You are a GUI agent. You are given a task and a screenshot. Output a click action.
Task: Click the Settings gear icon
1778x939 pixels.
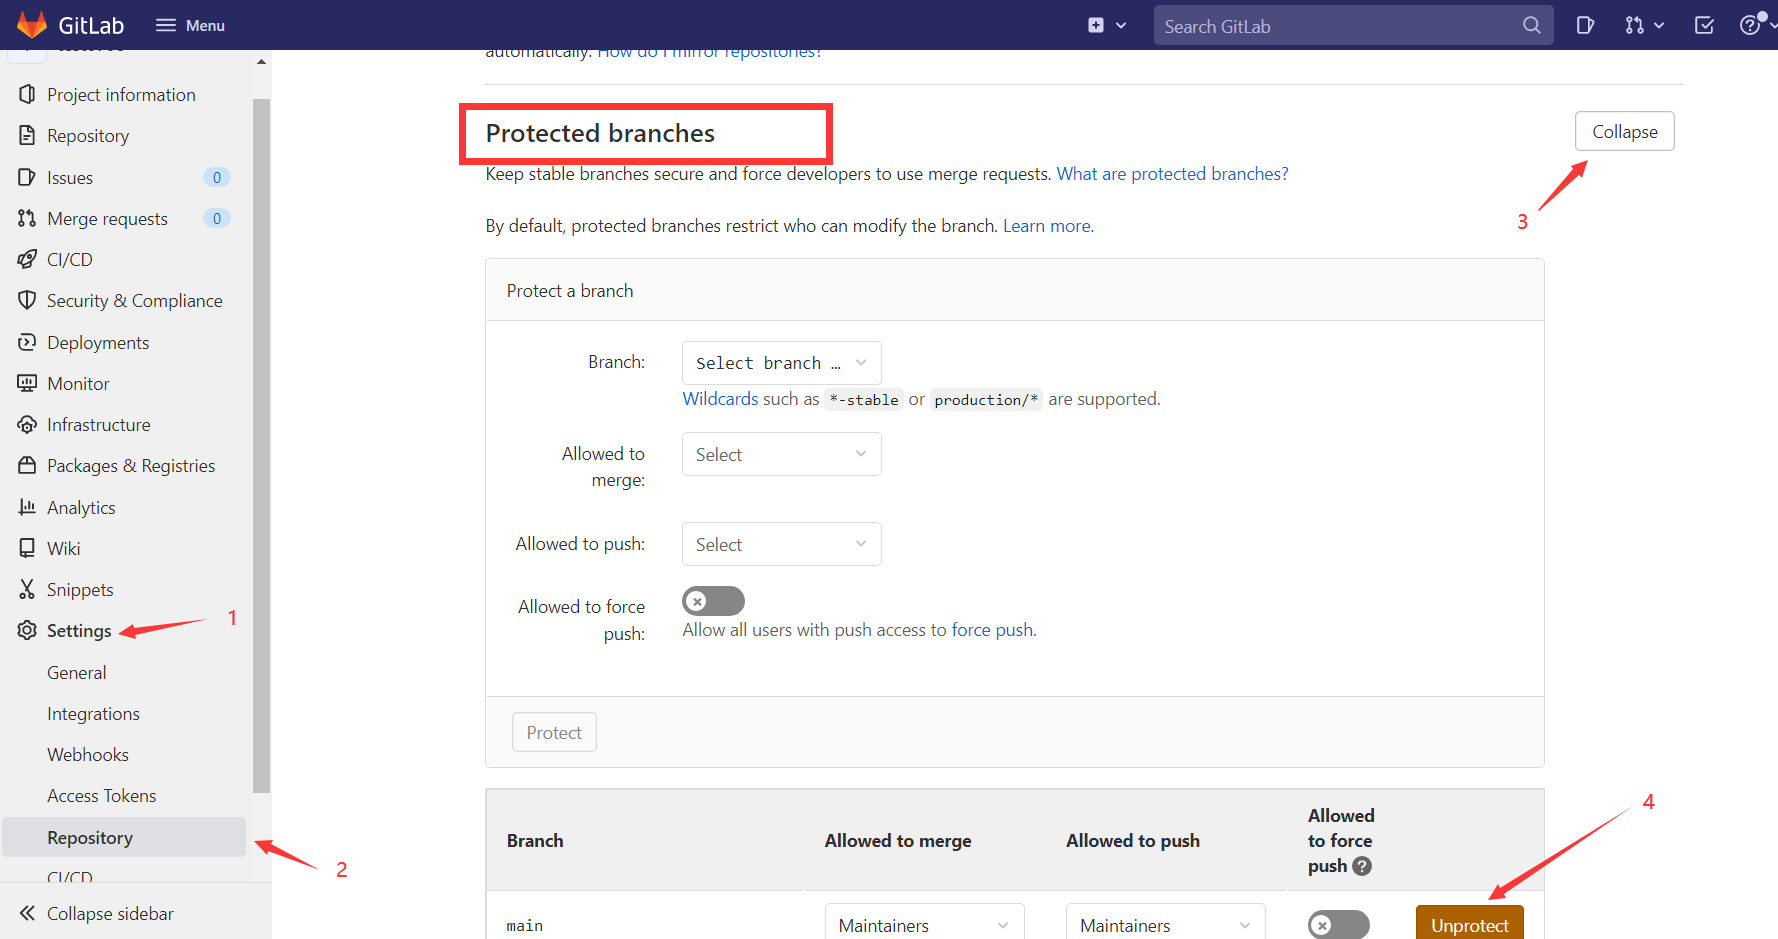coord(27,630)
